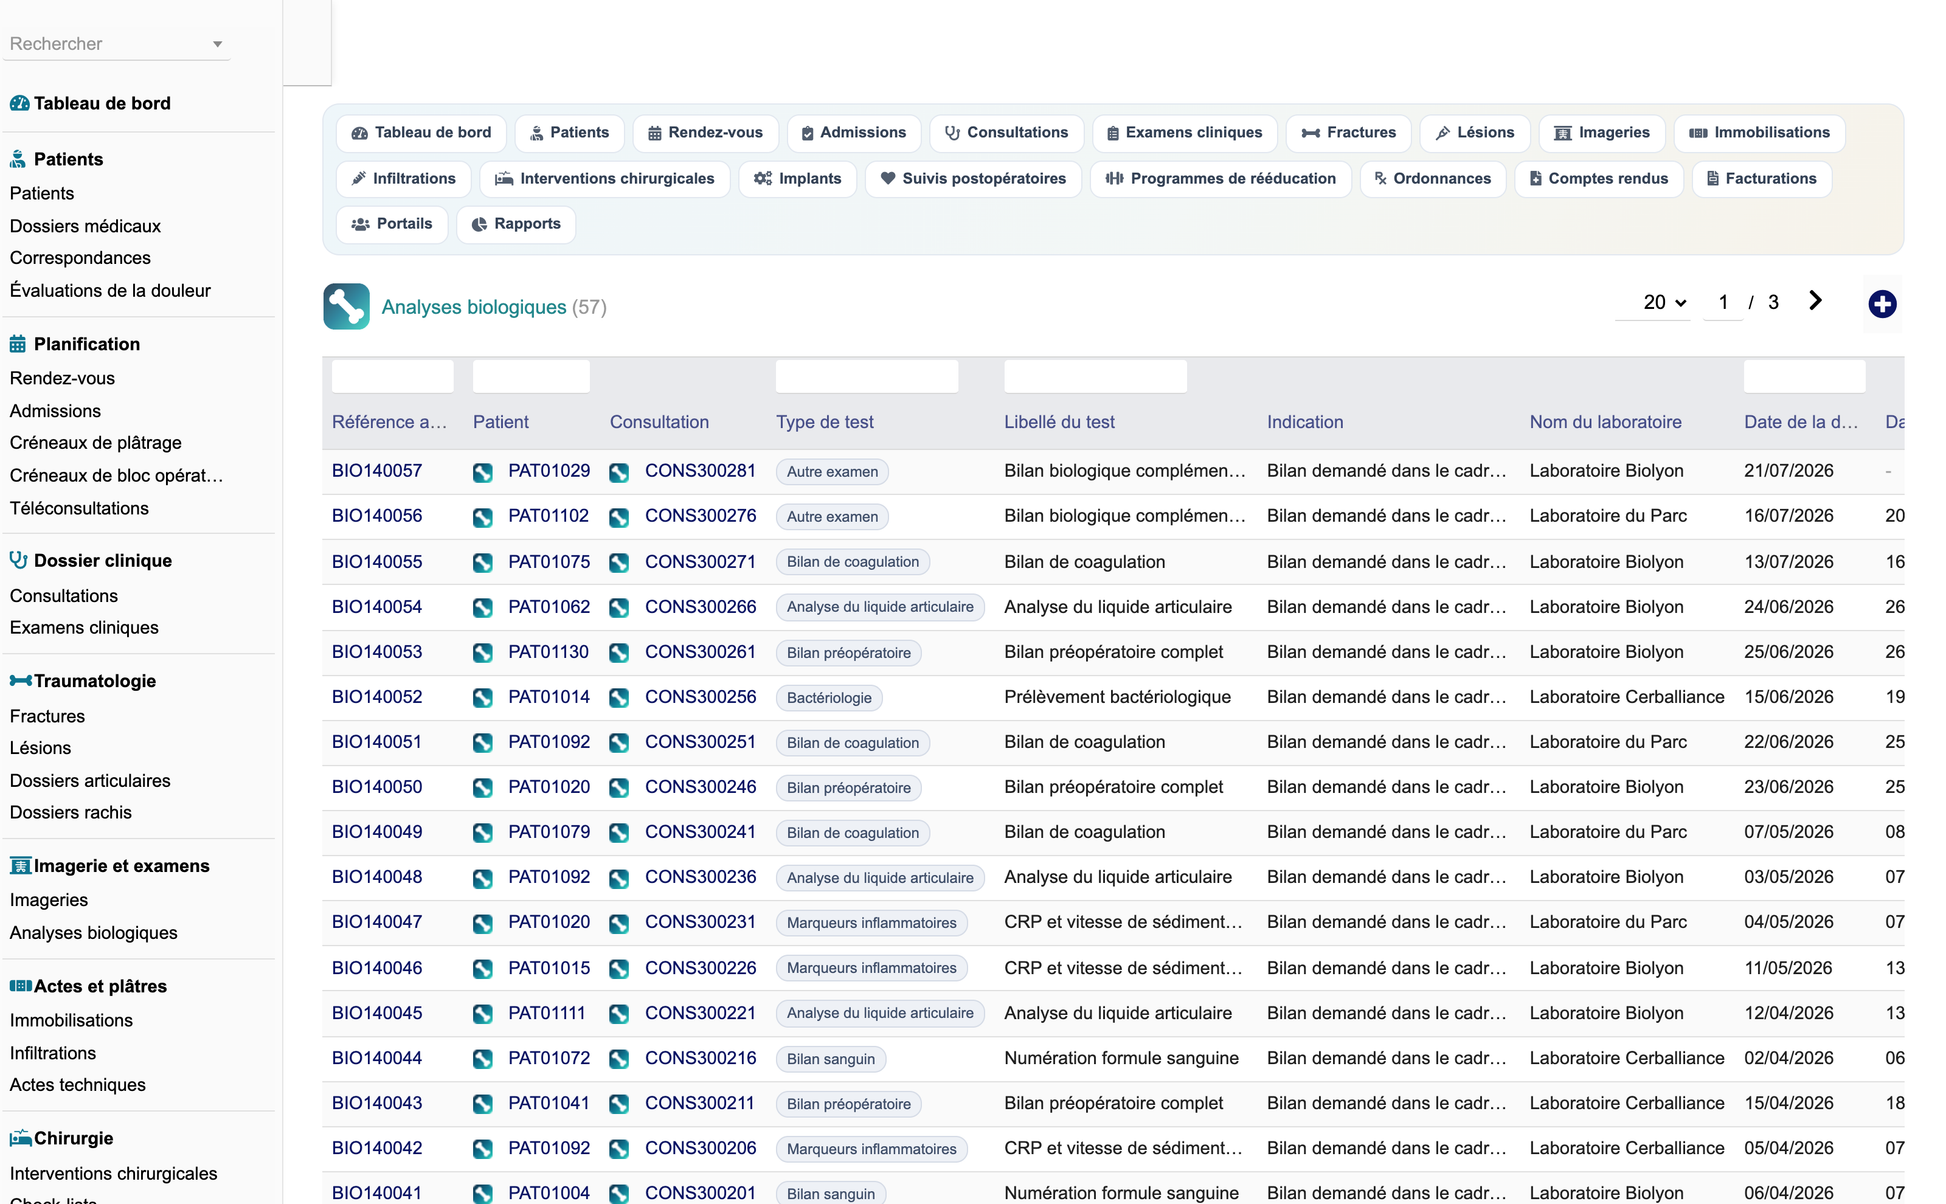The width and height of the screenshot is (1946, 1204).
Task: Click the Imagerie et examens sidebar icon
Action: coord(20,866)
